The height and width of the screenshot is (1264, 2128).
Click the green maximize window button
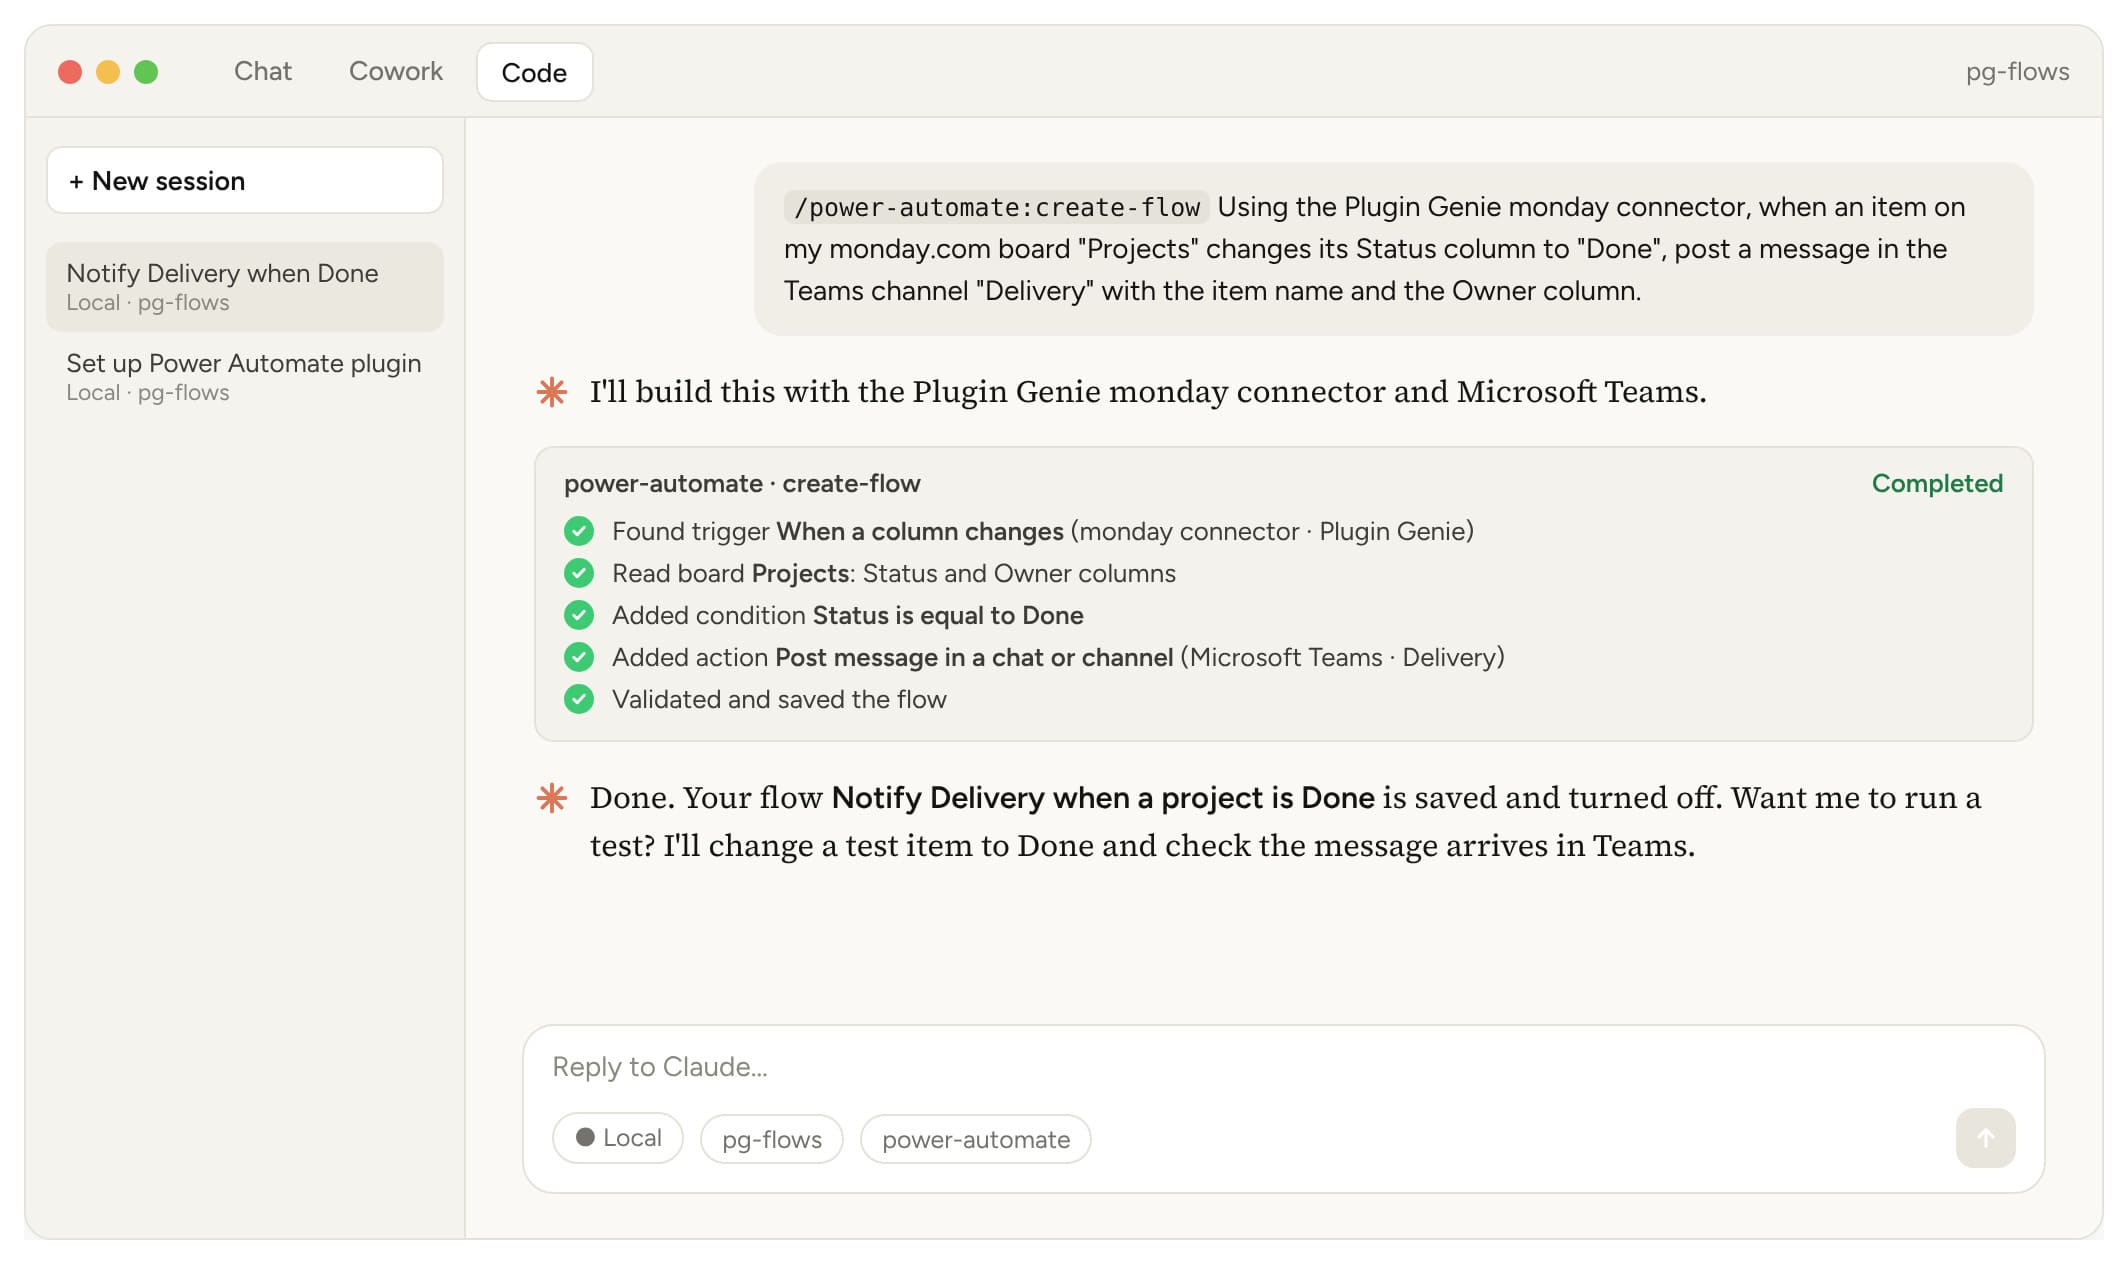146,72
